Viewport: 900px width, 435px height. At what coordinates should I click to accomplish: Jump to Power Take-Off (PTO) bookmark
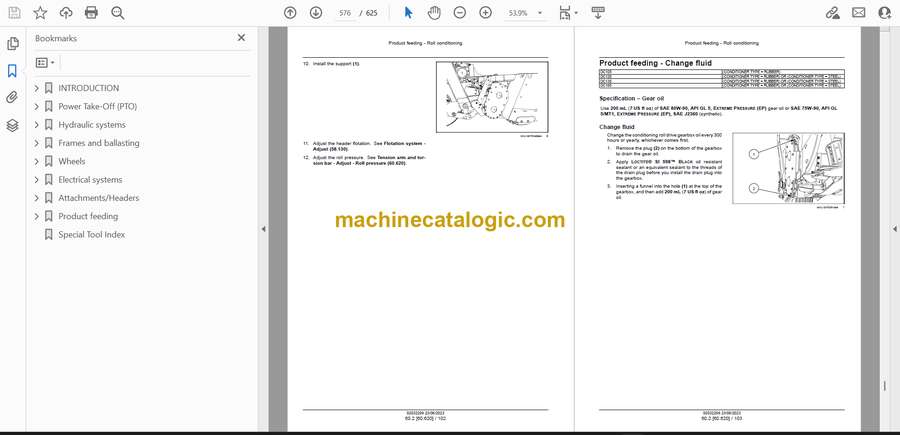(x=98, y=107)
